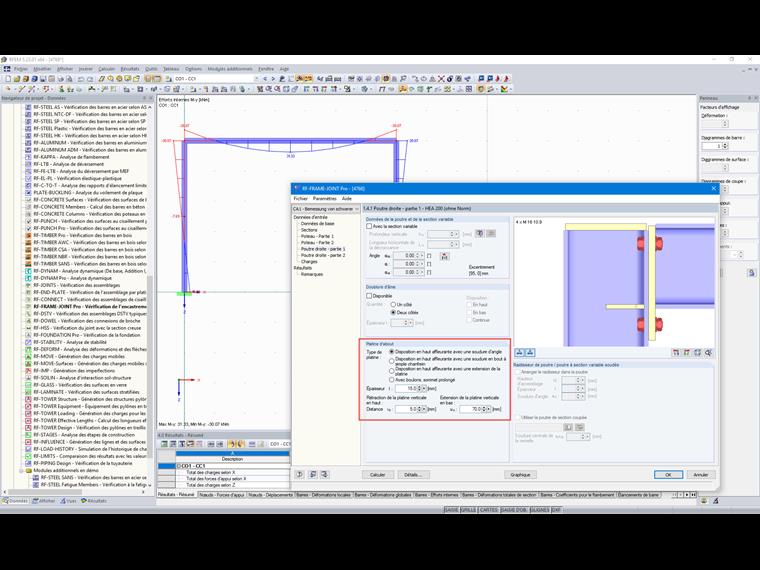
Task: Click the Épaisseur 15.0 input field
Action: (406, 389)
